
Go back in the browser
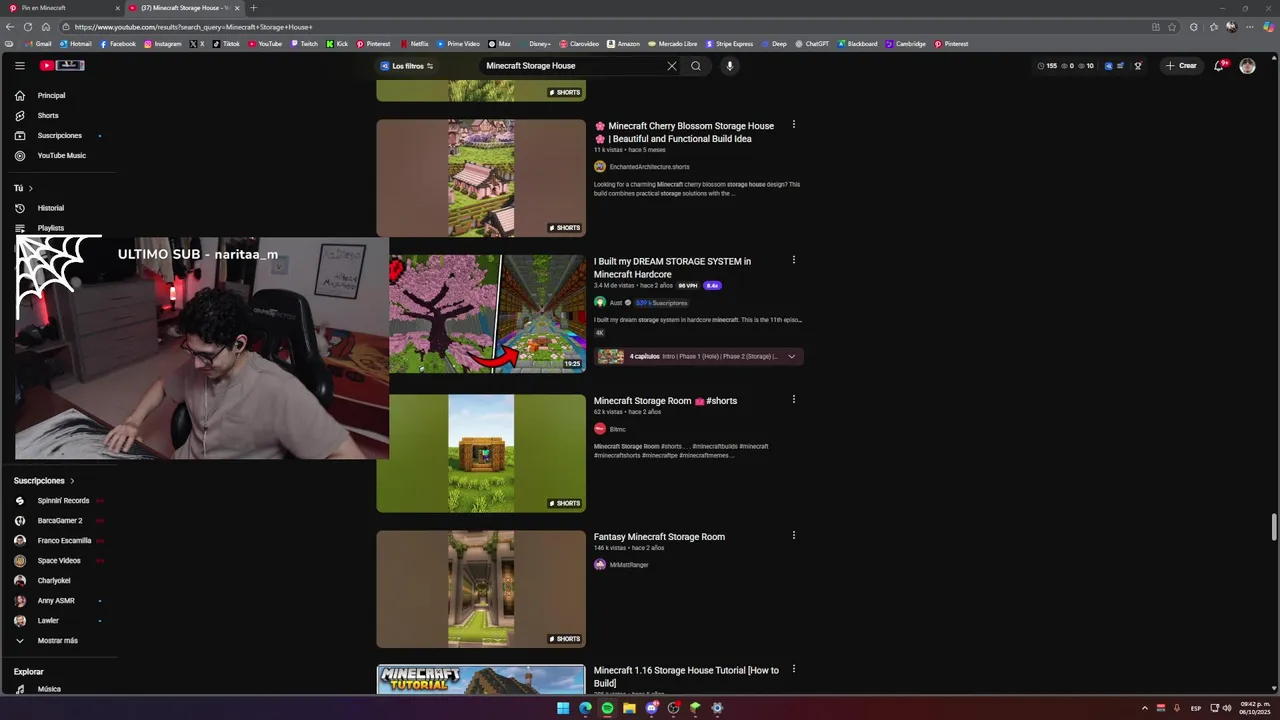click(11, 27)
